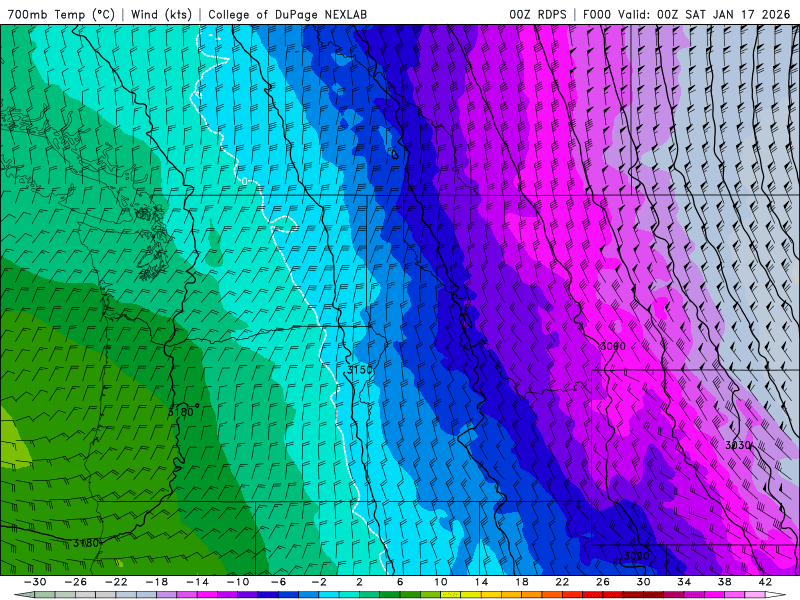
Task: Click the "F000 Valid: 00Z SAT JAN 17 2026" text
Action: point(686,14)
